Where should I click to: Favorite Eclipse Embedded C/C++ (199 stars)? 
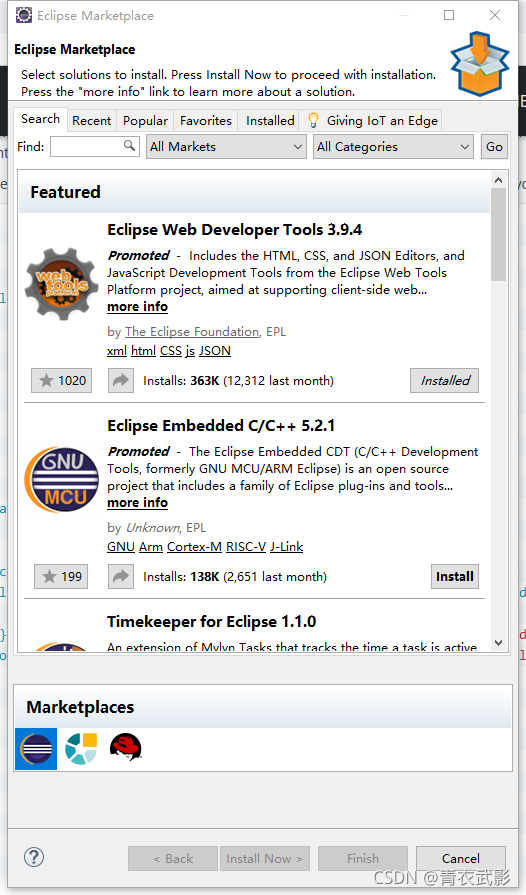(x=62, y=576)
